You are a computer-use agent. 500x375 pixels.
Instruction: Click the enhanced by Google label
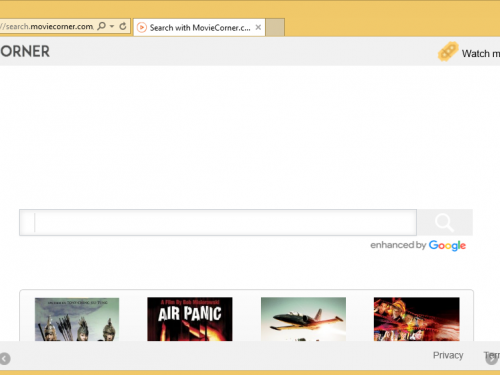pos(418,245)
